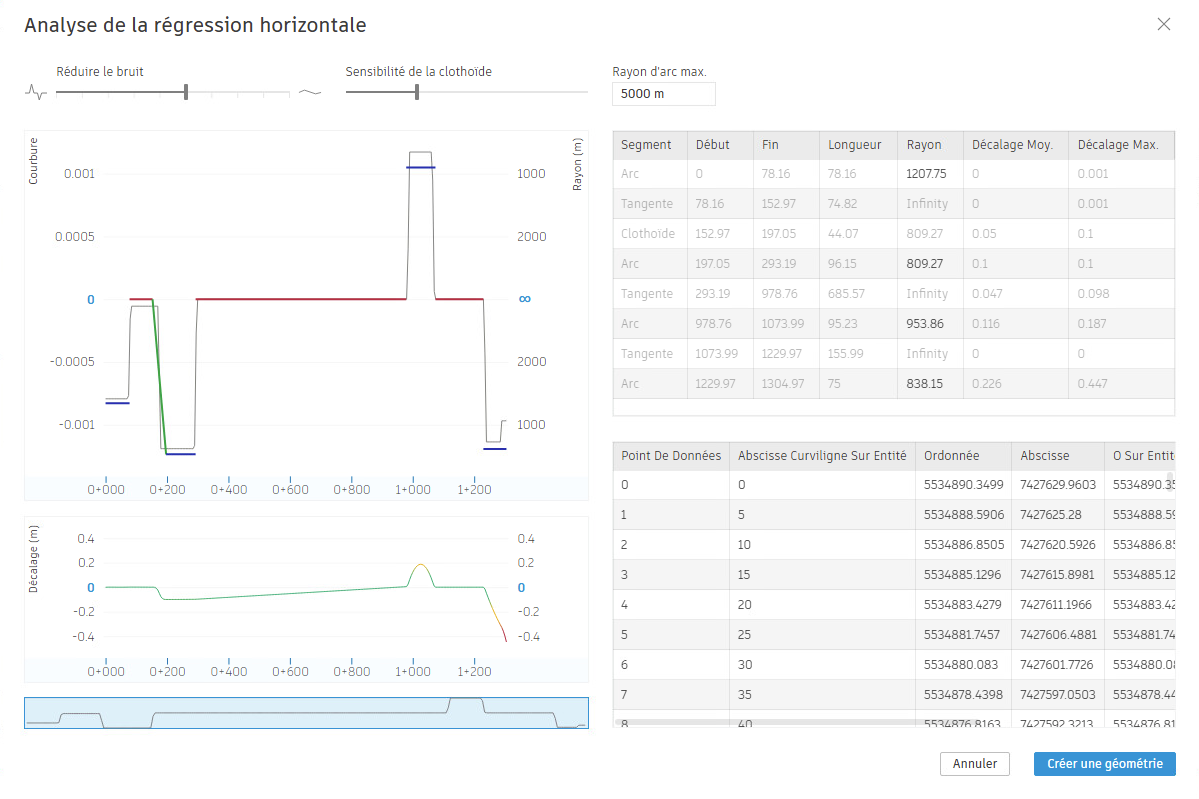
Task: Click the noisy waveform icon beside Réduire le bruit
Action: point(36,93)
